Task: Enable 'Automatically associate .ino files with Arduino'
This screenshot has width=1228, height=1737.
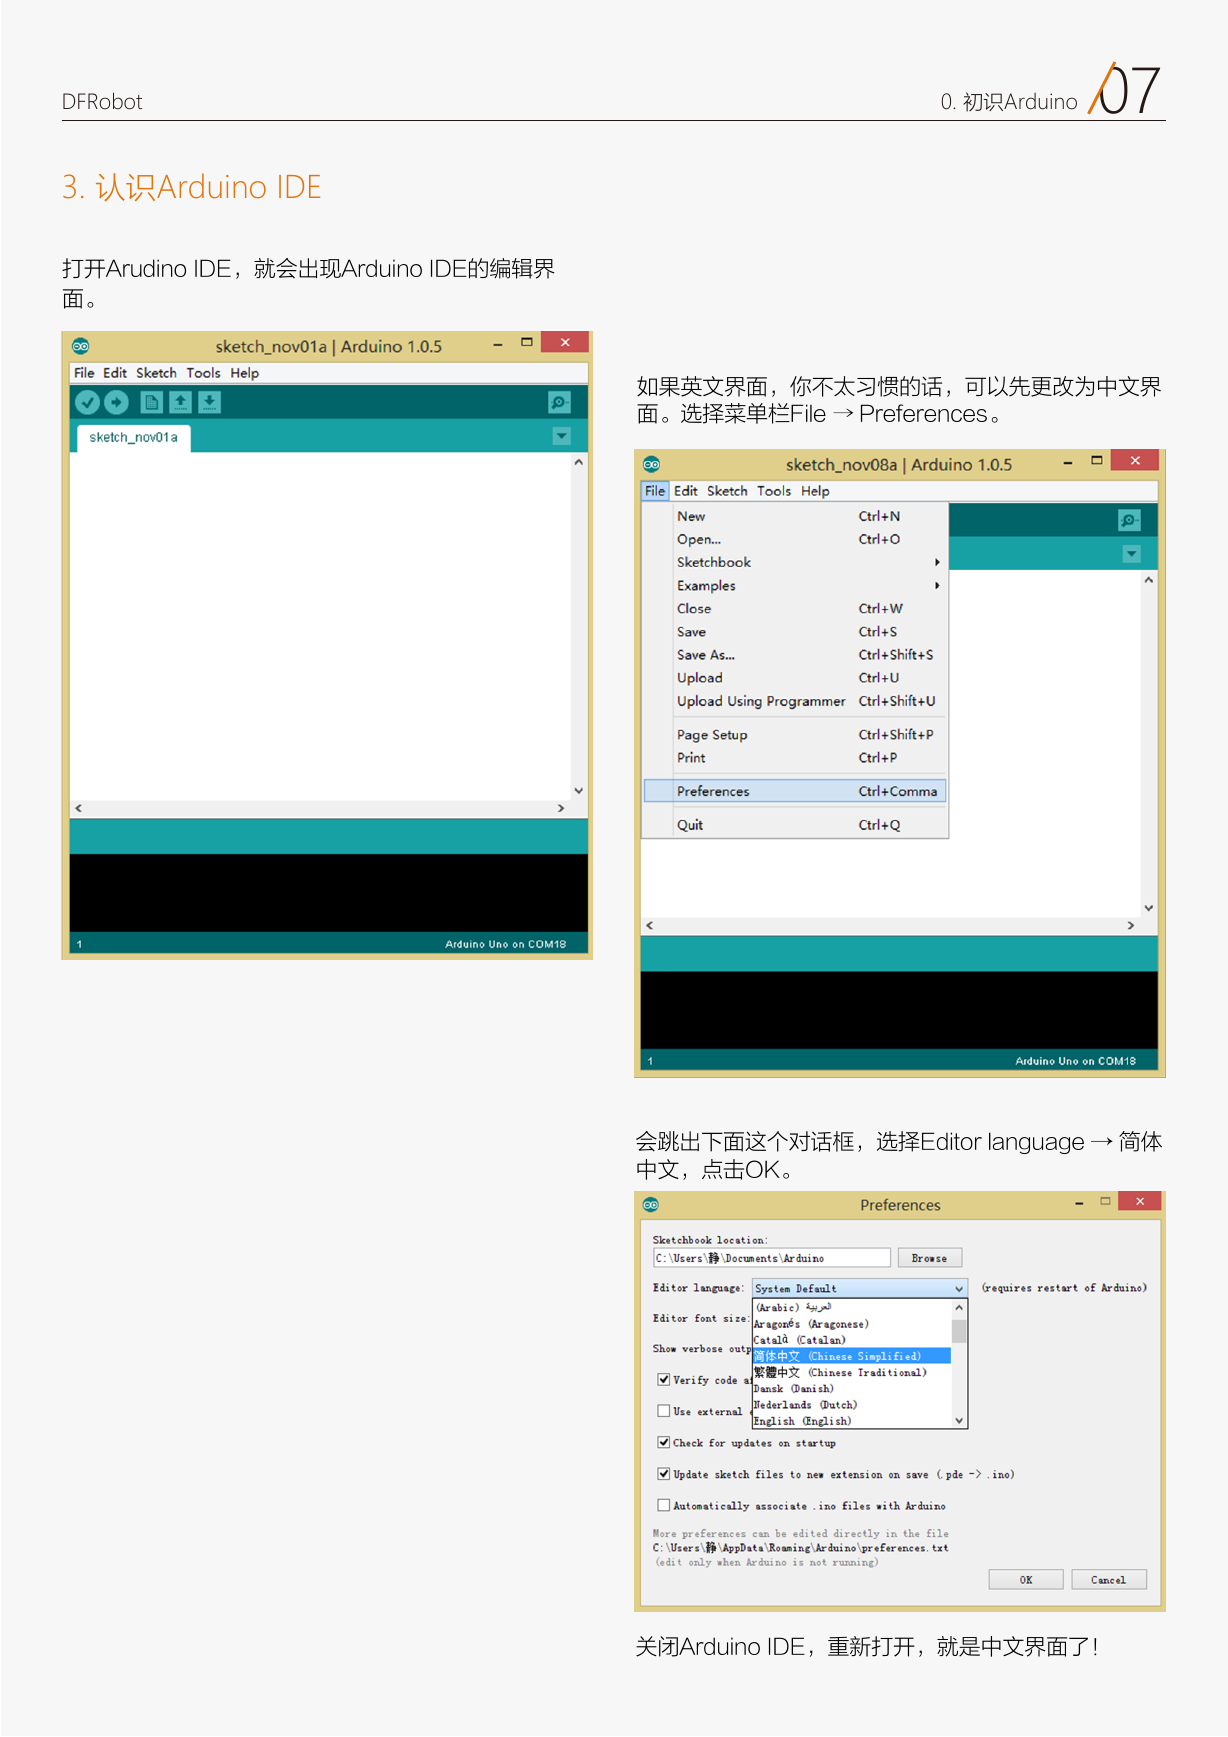Action: click(x=664, y=1505)
